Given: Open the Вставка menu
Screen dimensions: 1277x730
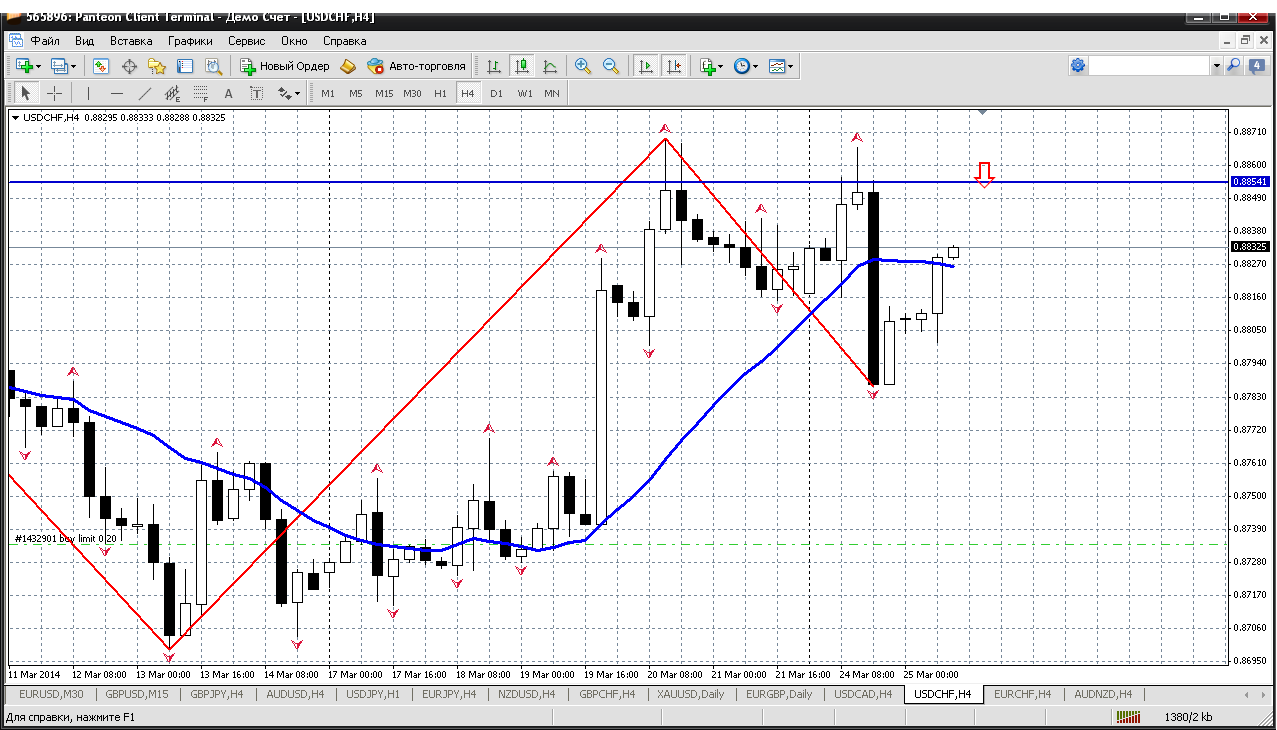Looking at the screenshot, I should [131, 41].
